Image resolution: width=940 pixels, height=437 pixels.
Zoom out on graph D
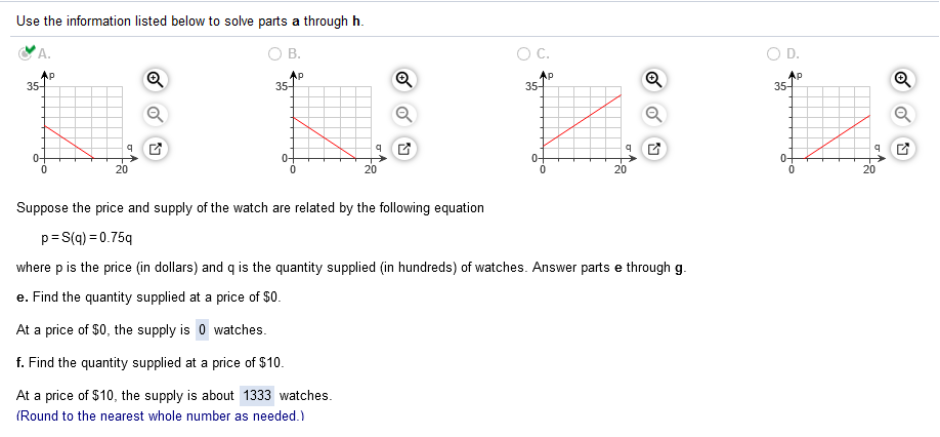pyautogui.click(x=903, y=114)
